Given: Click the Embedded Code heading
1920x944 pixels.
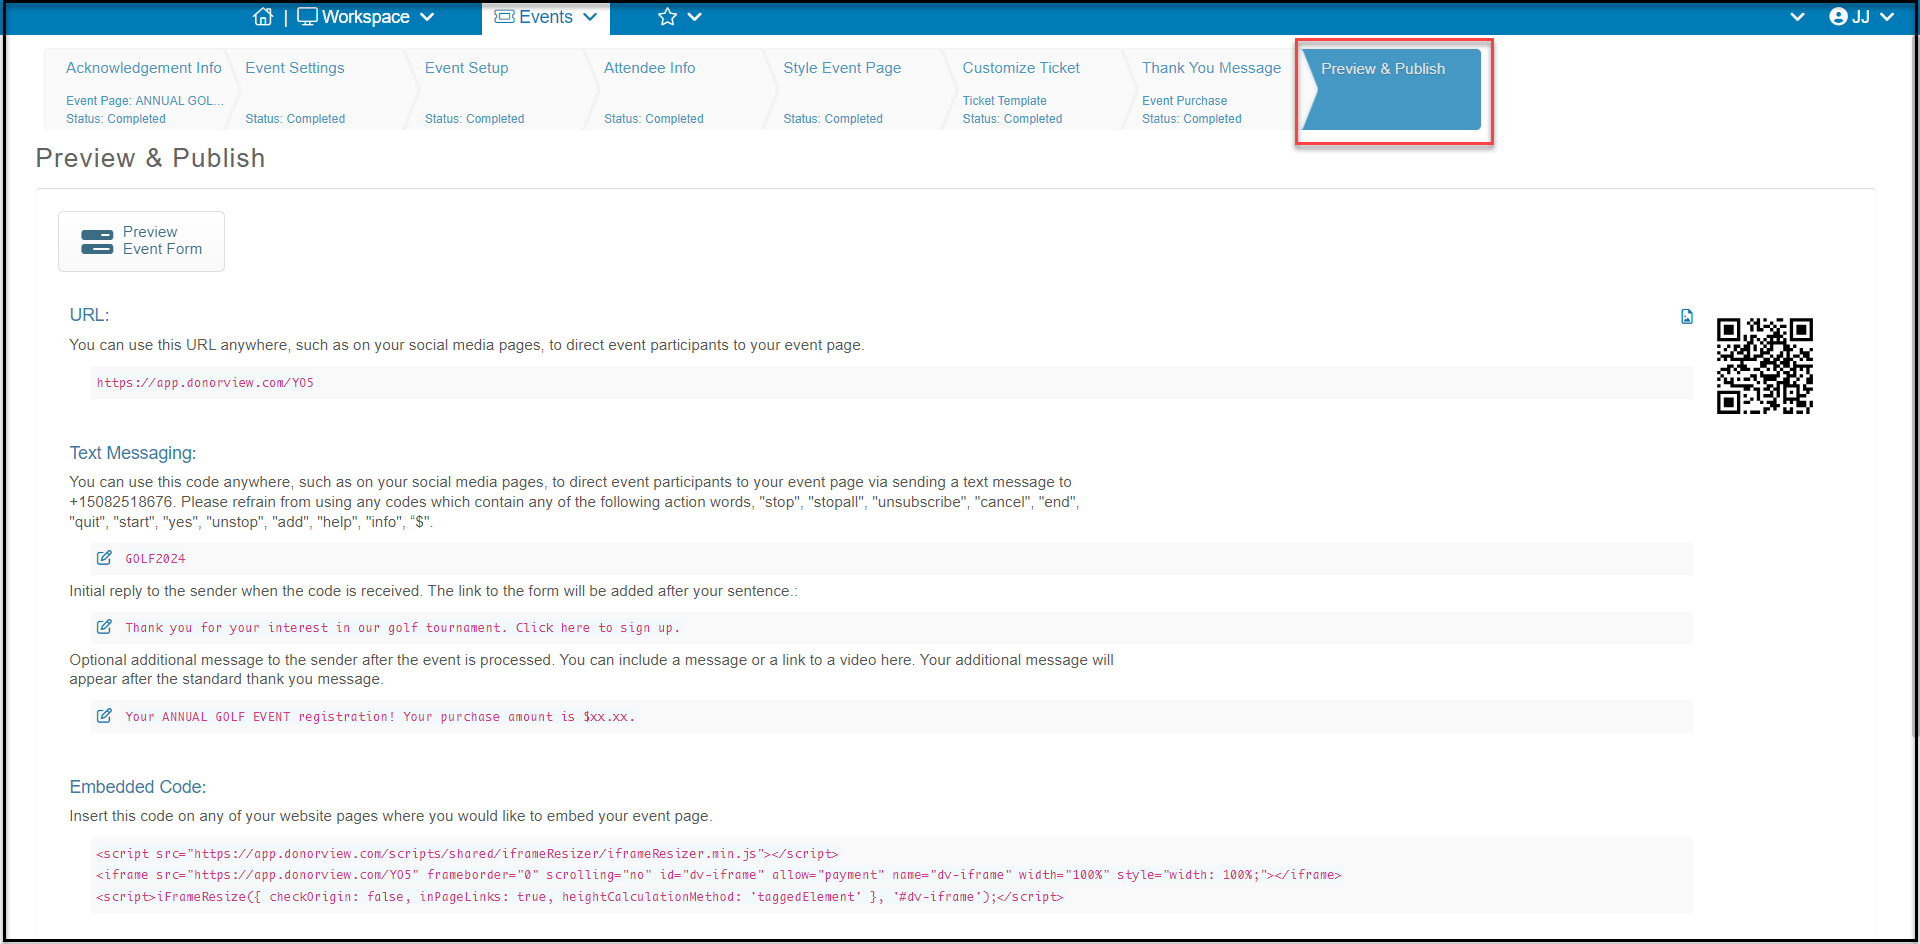Looking at the screenshot, I should coord(138,787).
